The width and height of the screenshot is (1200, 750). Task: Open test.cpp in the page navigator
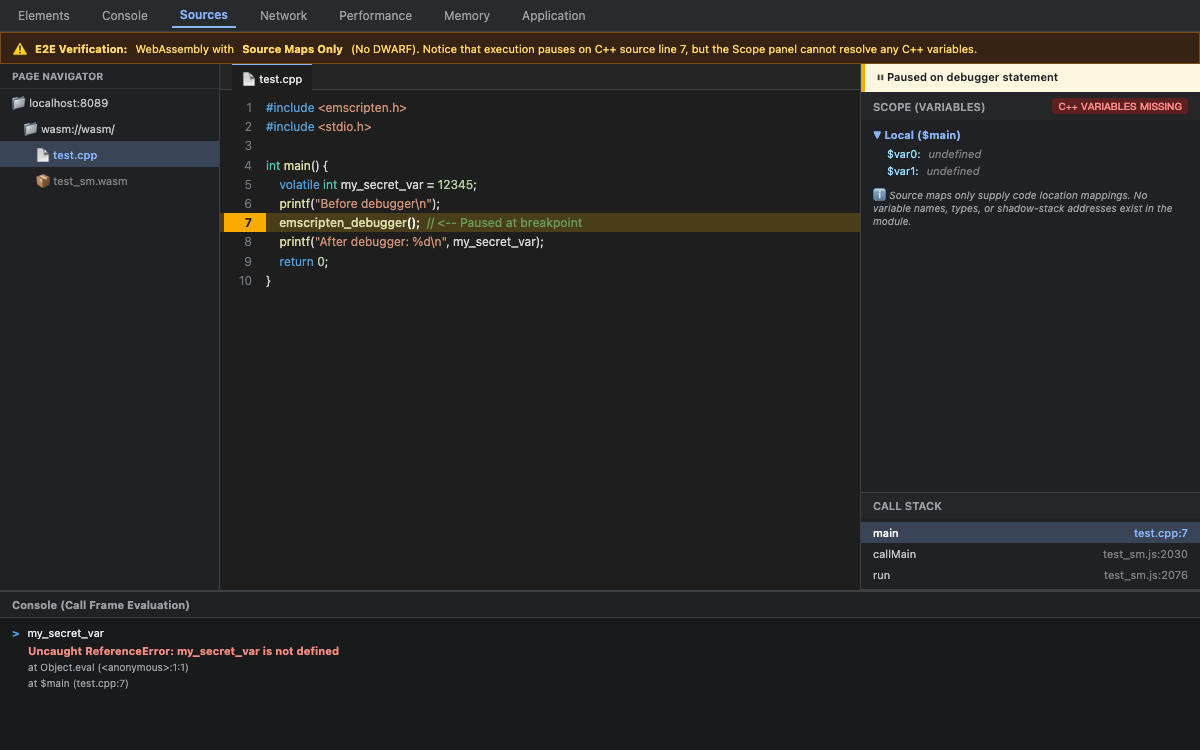click(x=109, y=155)
